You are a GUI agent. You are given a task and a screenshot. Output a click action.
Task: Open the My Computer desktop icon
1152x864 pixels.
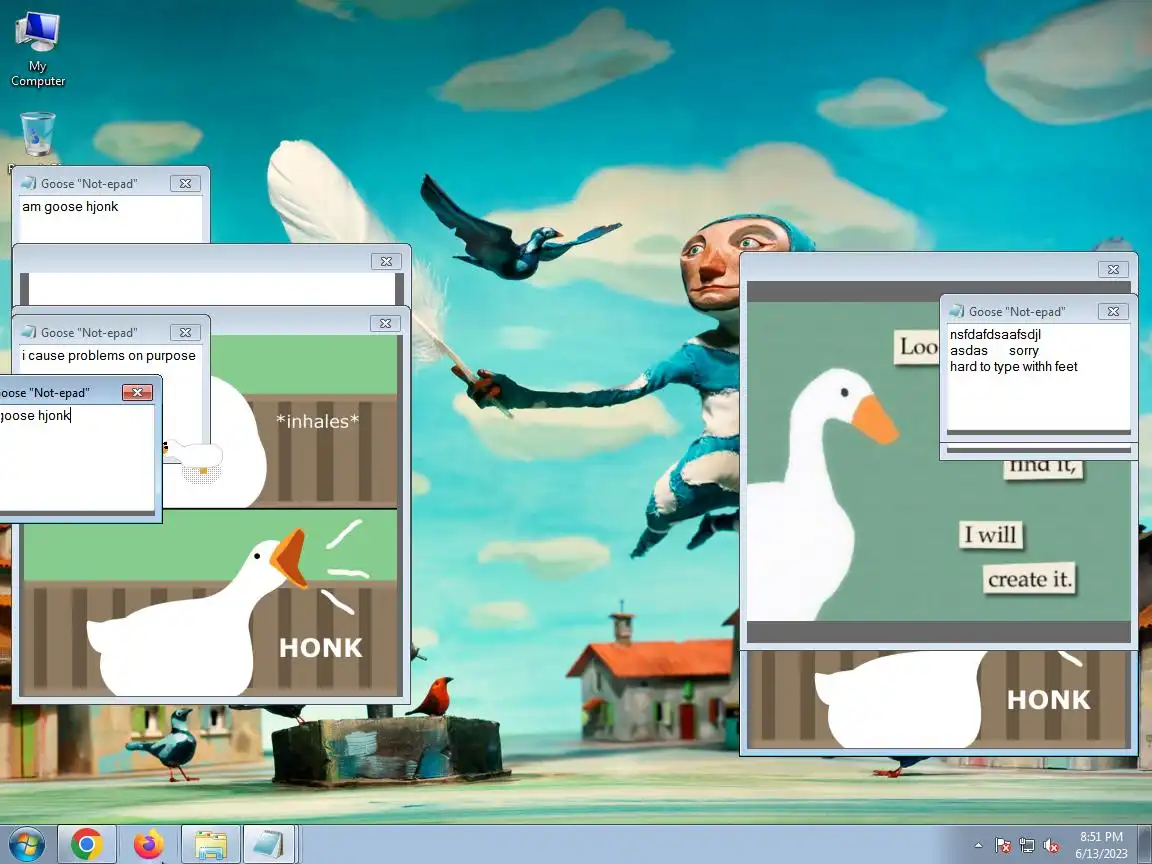[x=37, y=49]
